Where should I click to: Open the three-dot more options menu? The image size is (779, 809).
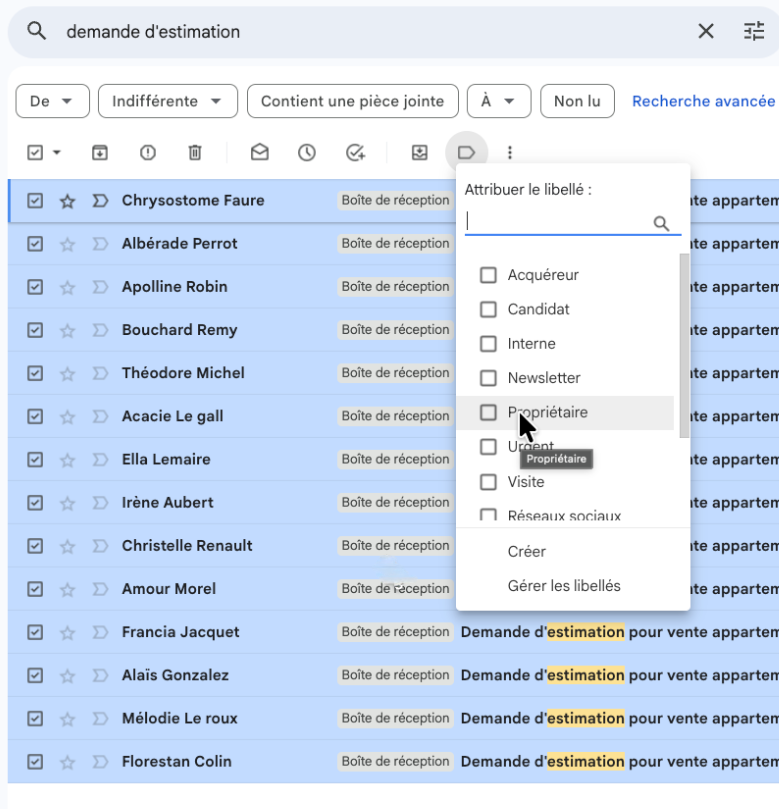510,153
